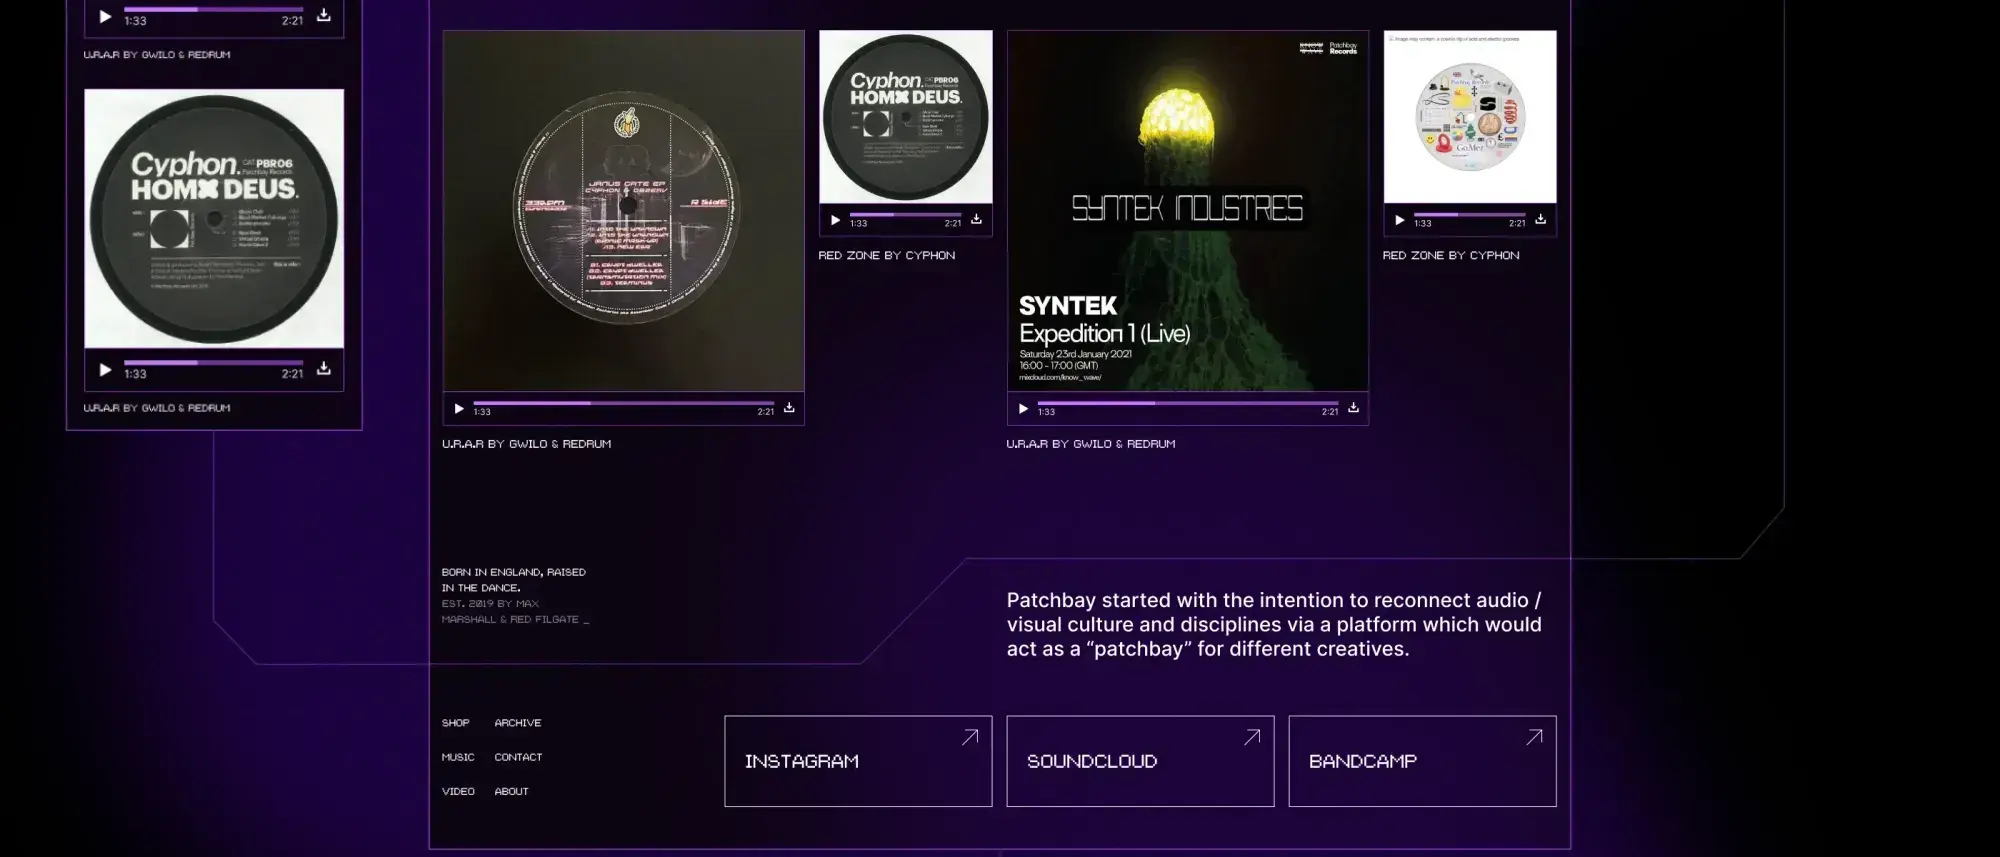Viewport: 2000px width, 857px height.
Task: Click the arrow icon on Soundcloud button
Action: click(x=1252, y=737)
